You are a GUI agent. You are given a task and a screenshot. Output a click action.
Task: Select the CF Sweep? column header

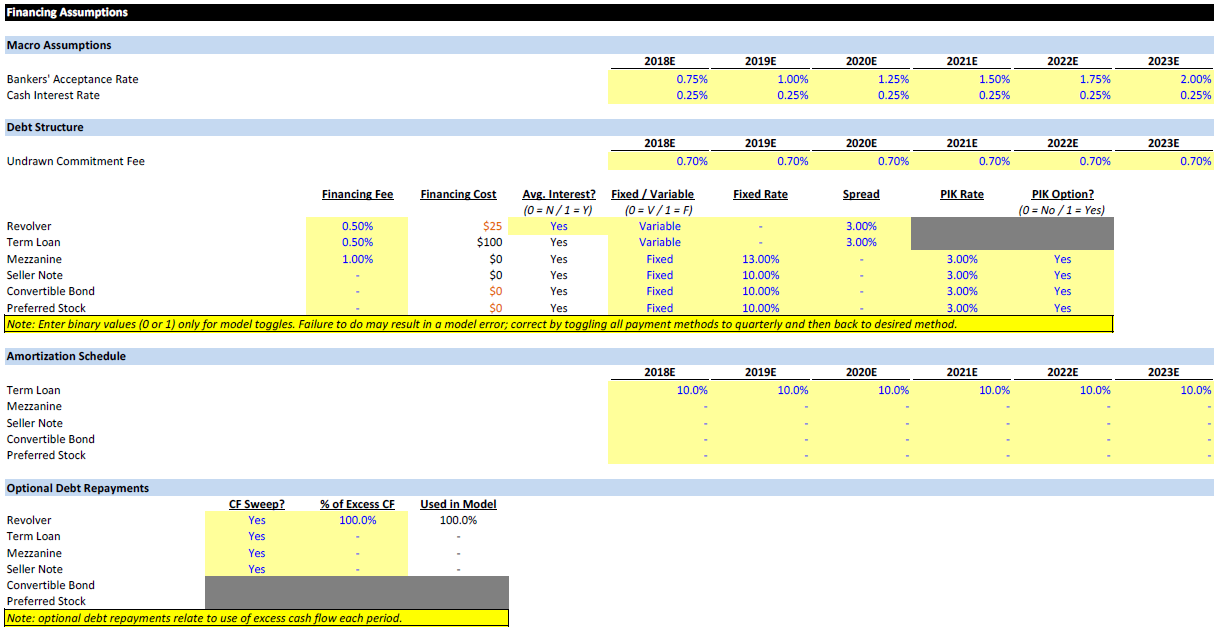pyautogui.click(x=256, y=504)
